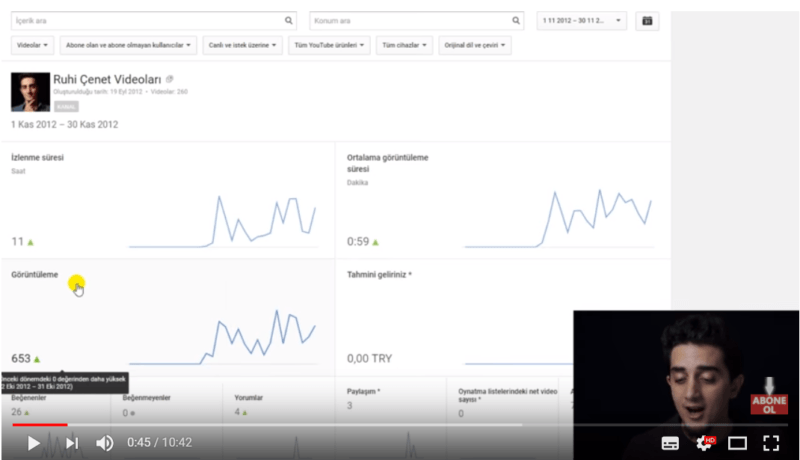The width and height of the screenshot is (800, 460).
Task: Open the Videolar filter dropdown
Action: 33,45
